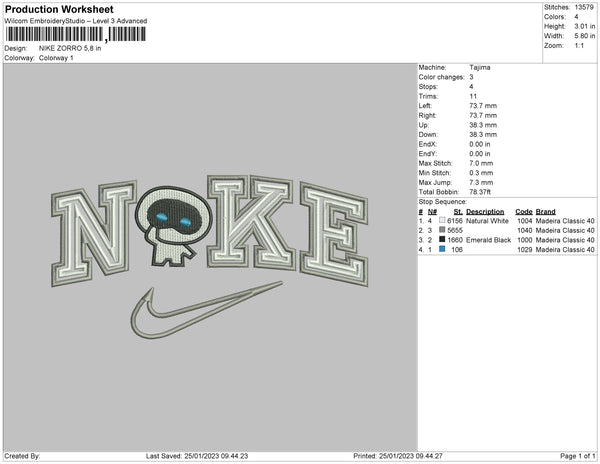600x464 pixels.
Task: Click the zoom value '1:1'
Action: pos(579,46)
